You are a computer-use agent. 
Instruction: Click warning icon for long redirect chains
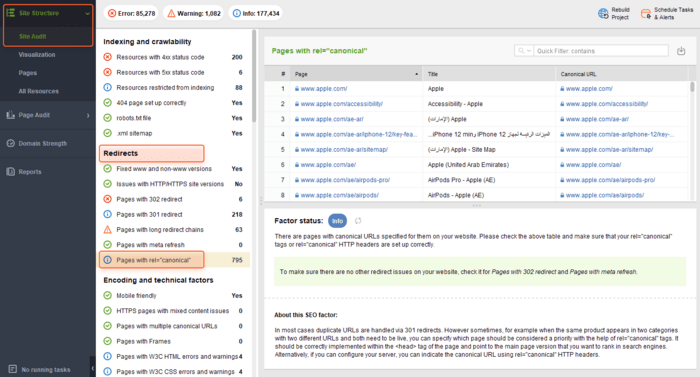pyautogui.click(x=108, y=230)
